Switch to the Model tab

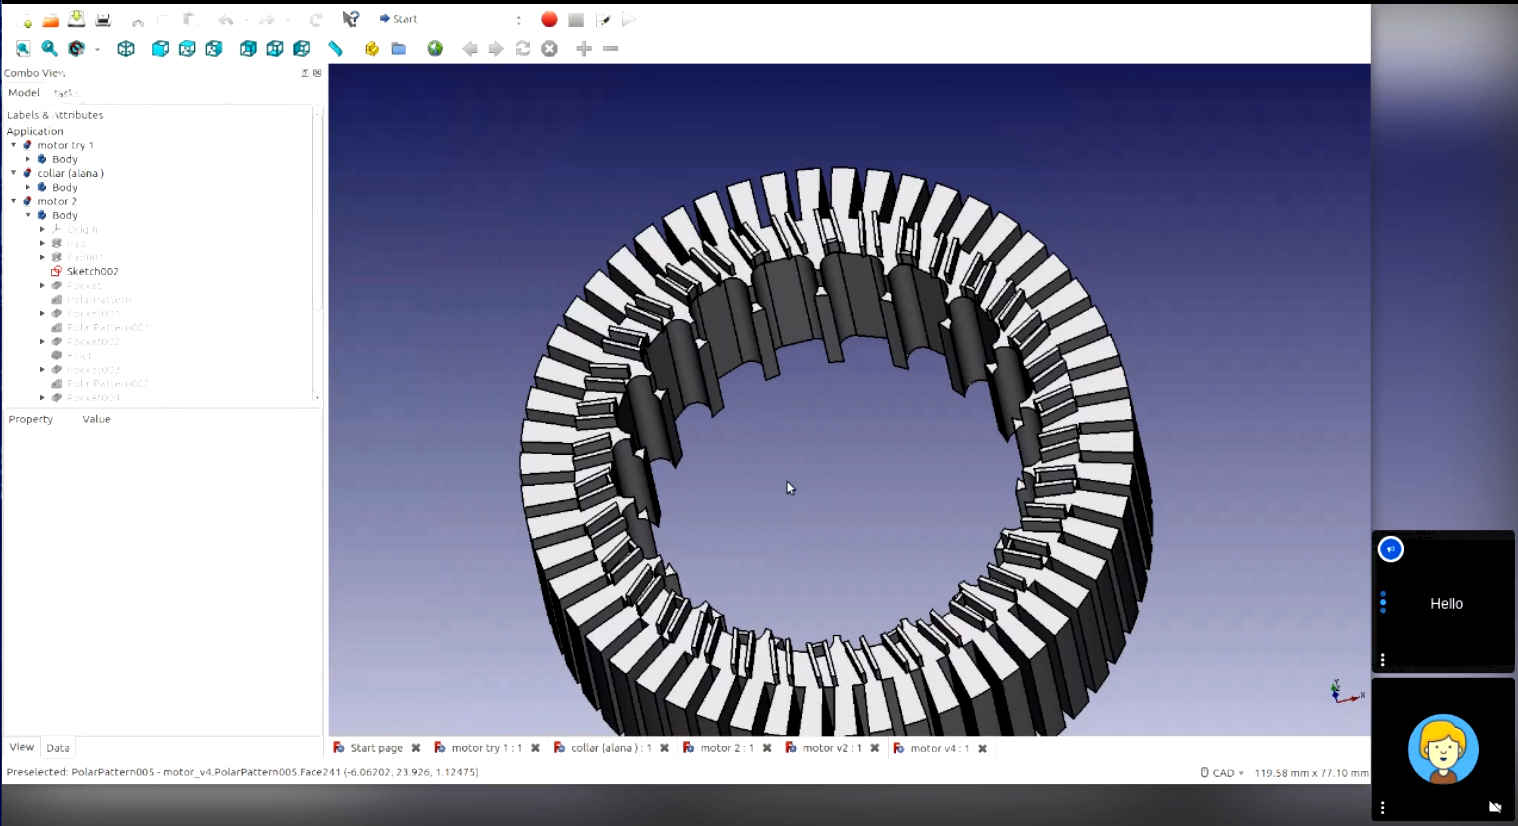pos(24,93)
